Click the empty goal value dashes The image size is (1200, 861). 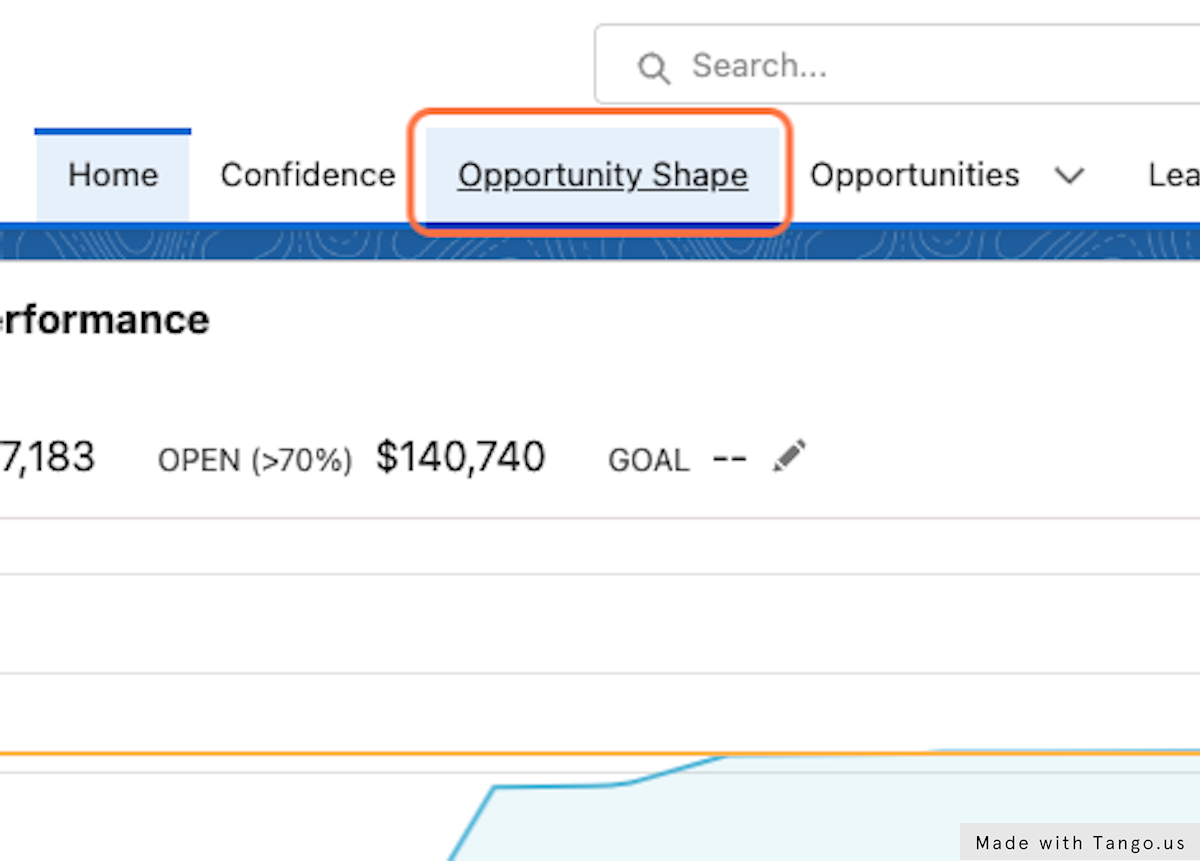coord(730,459)
